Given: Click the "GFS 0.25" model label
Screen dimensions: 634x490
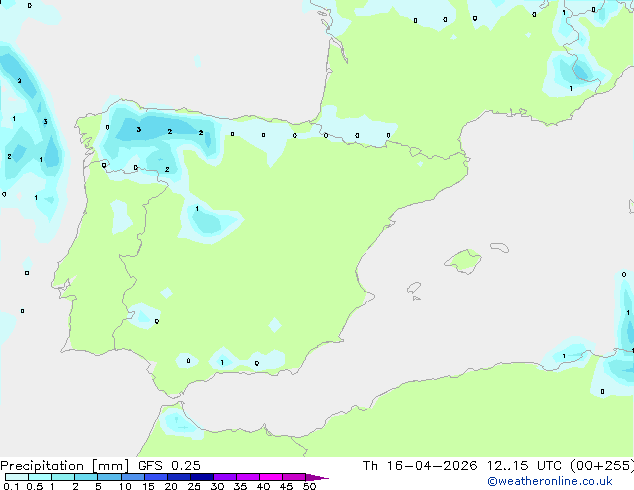Looking at the screenshot, I should pos(169,466).
